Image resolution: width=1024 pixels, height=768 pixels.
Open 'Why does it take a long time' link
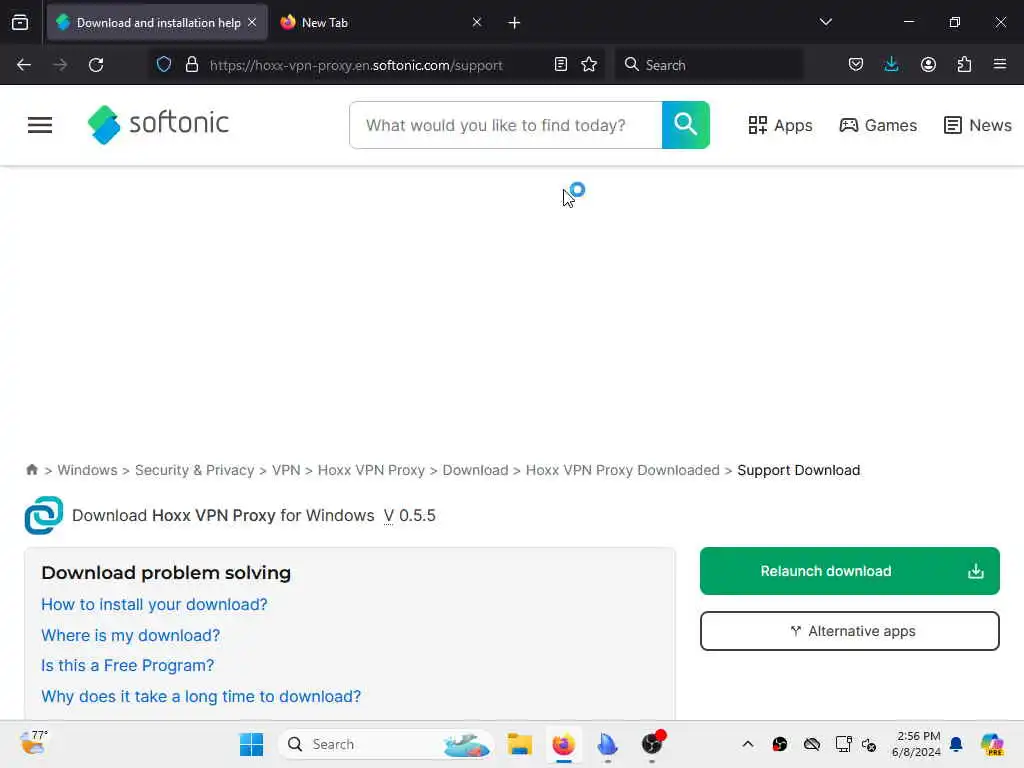pos(201,696)
